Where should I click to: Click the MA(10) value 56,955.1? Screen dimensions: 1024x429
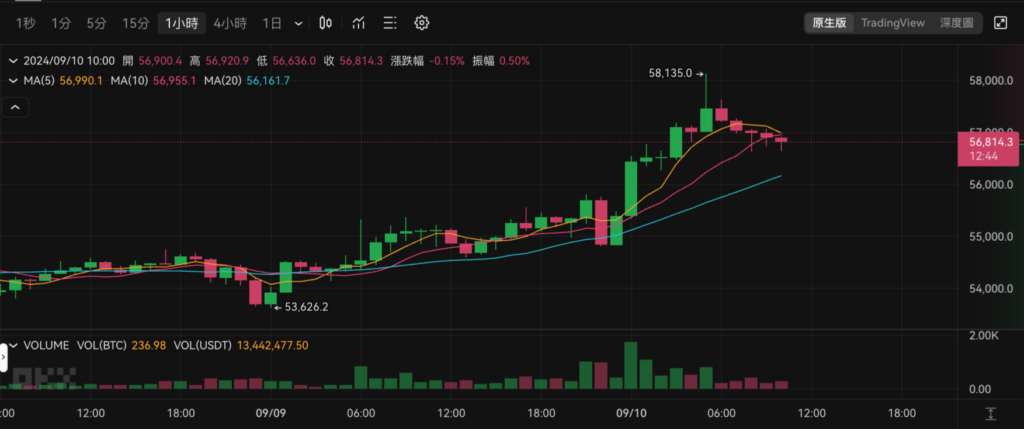[x=176, y=80]
